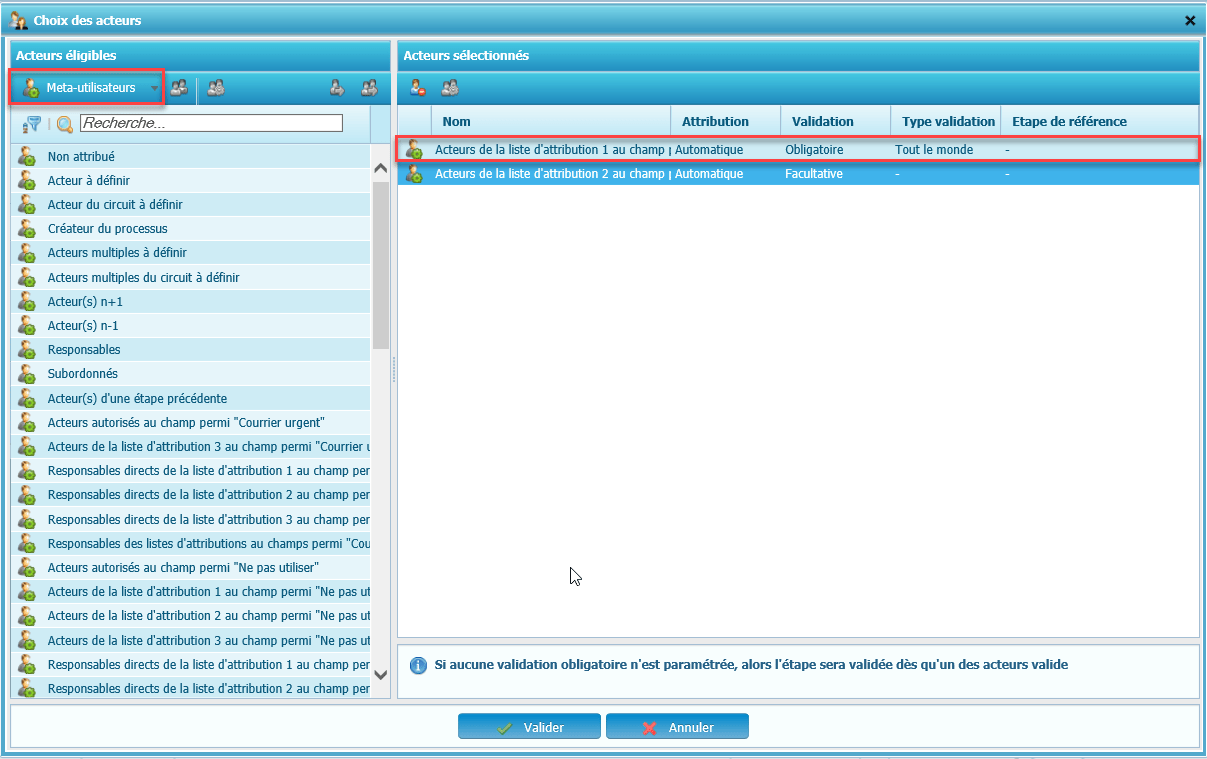Click the Validation column header
This screenshot has height=759, width=1207.
tap(822, 121)
